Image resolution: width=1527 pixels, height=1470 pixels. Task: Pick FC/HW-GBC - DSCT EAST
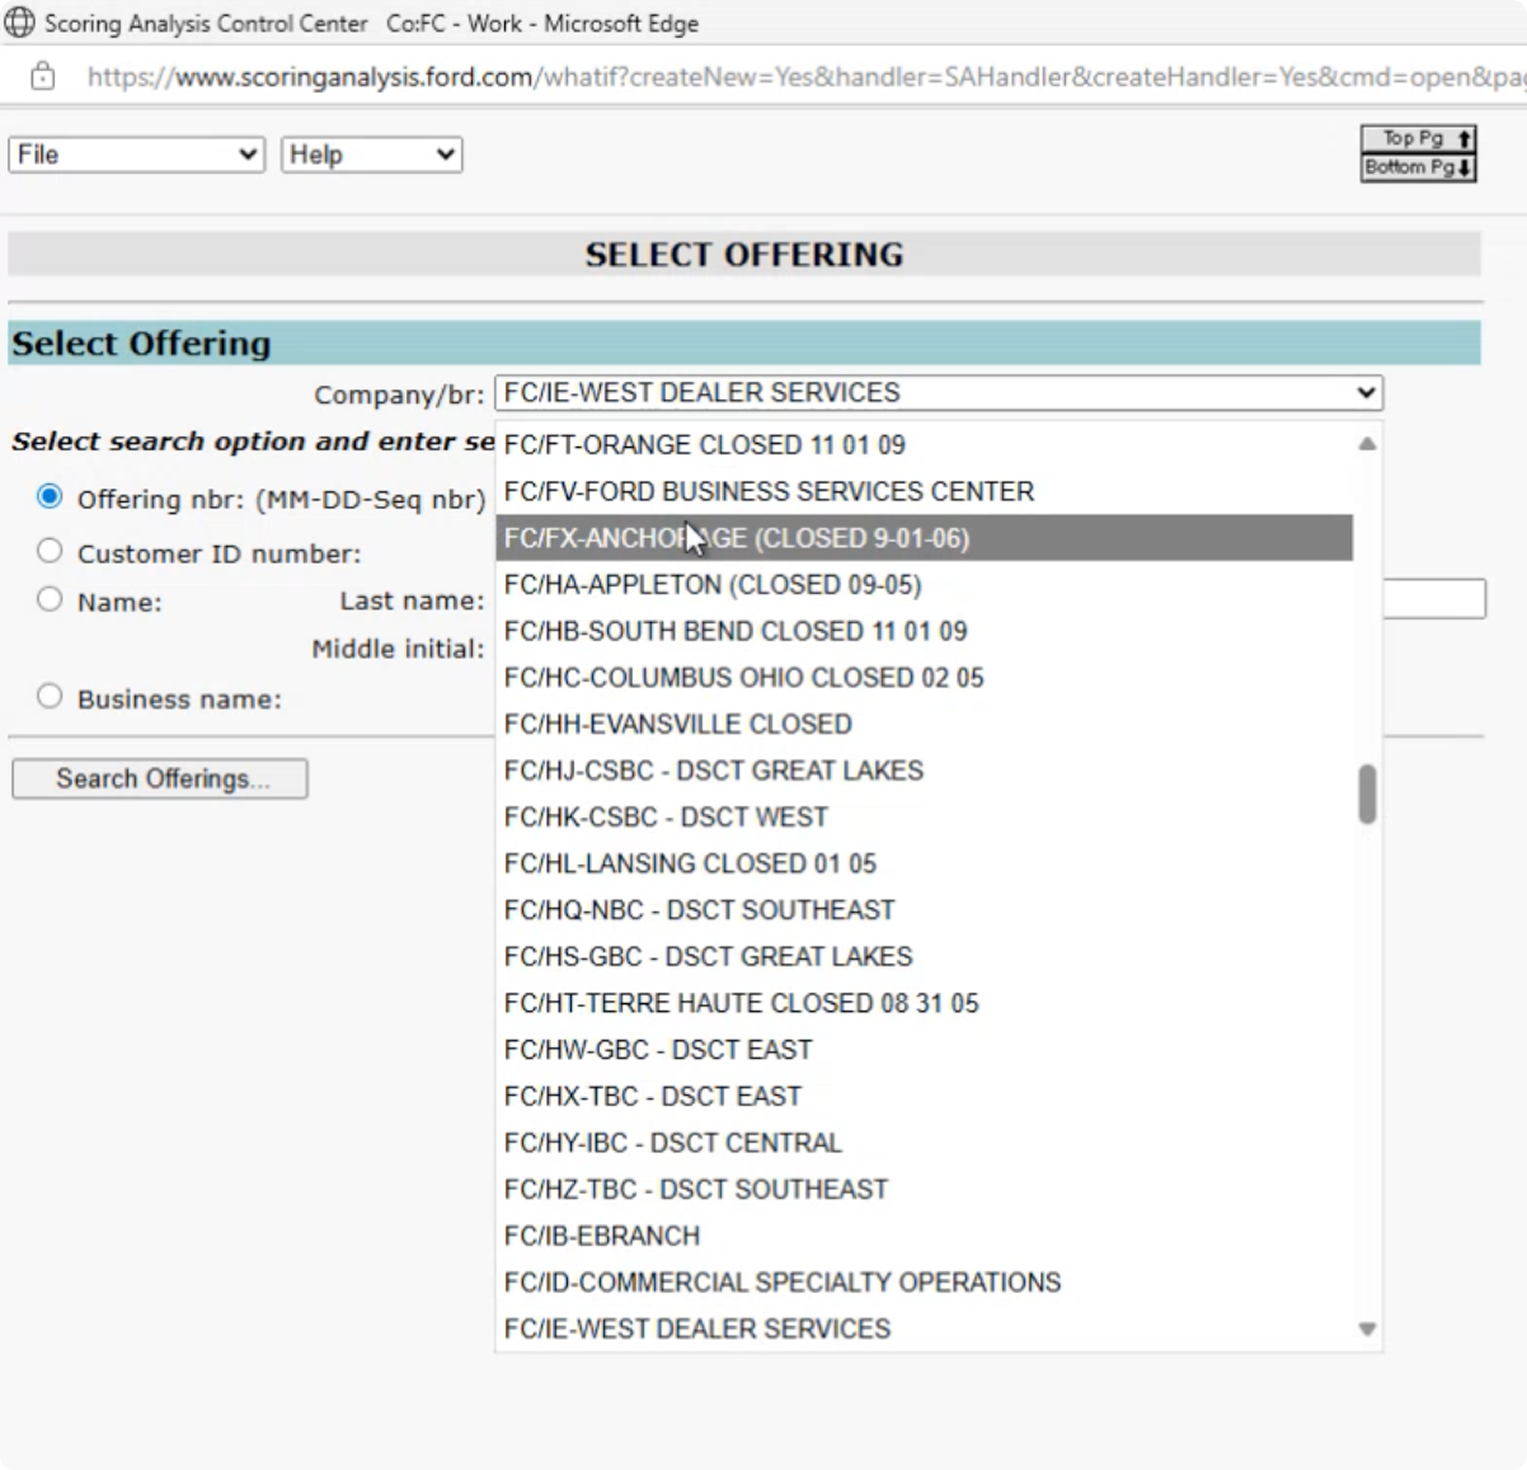924,1049
